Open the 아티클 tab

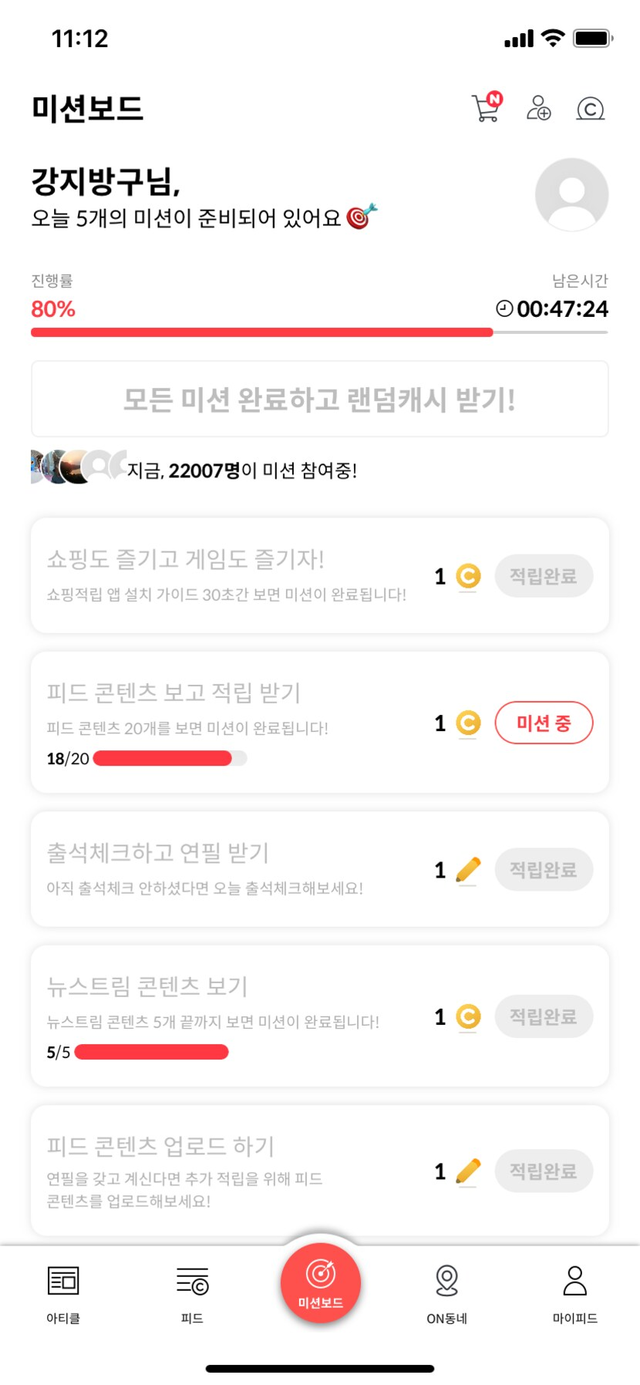(63, 1293)
